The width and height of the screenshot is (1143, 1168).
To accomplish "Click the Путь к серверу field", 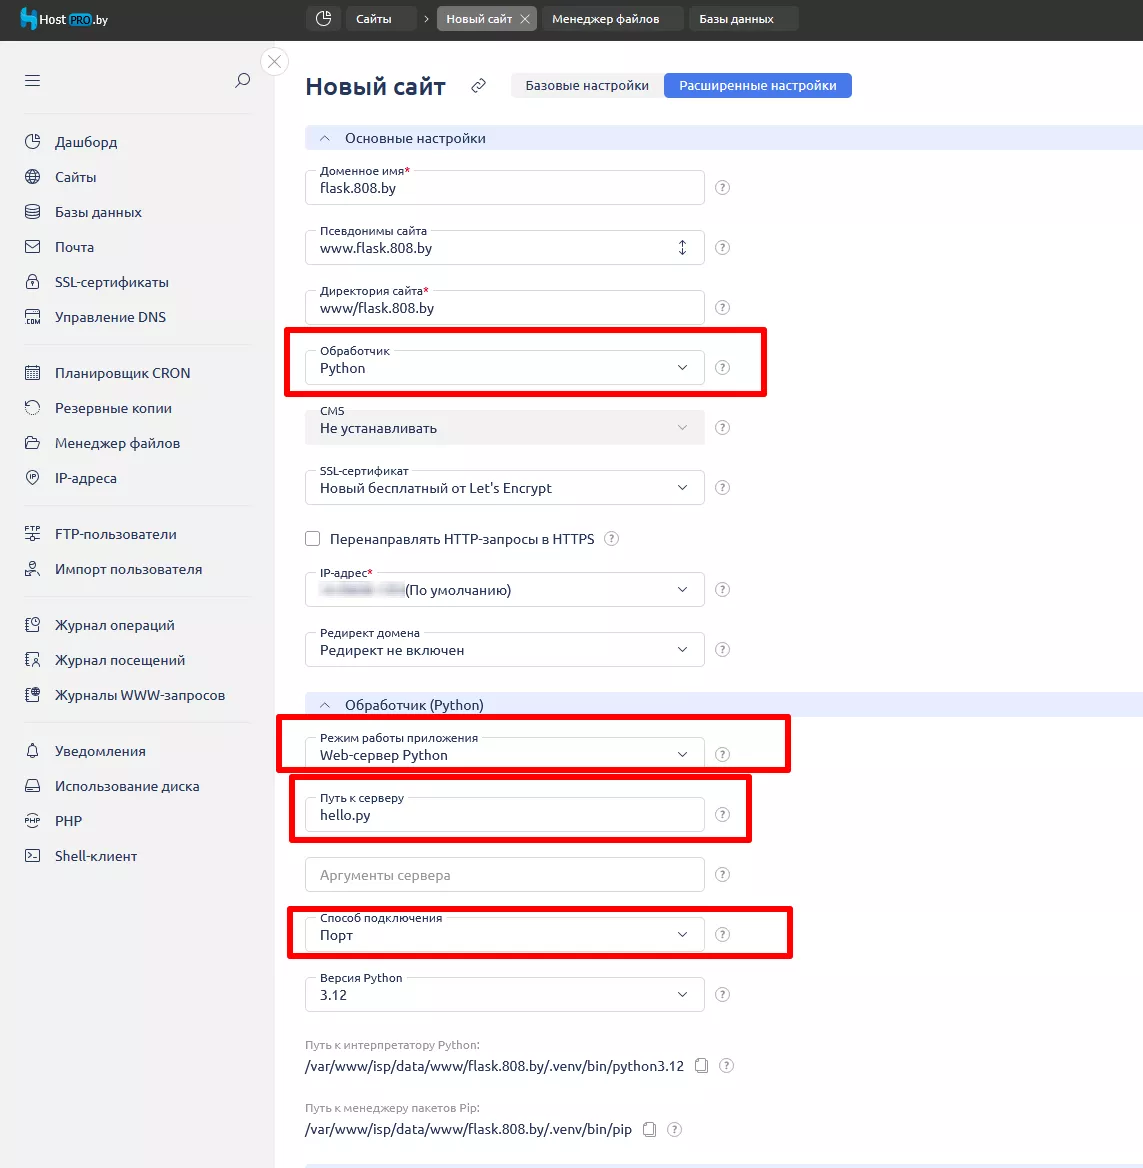I will point(504,815).
